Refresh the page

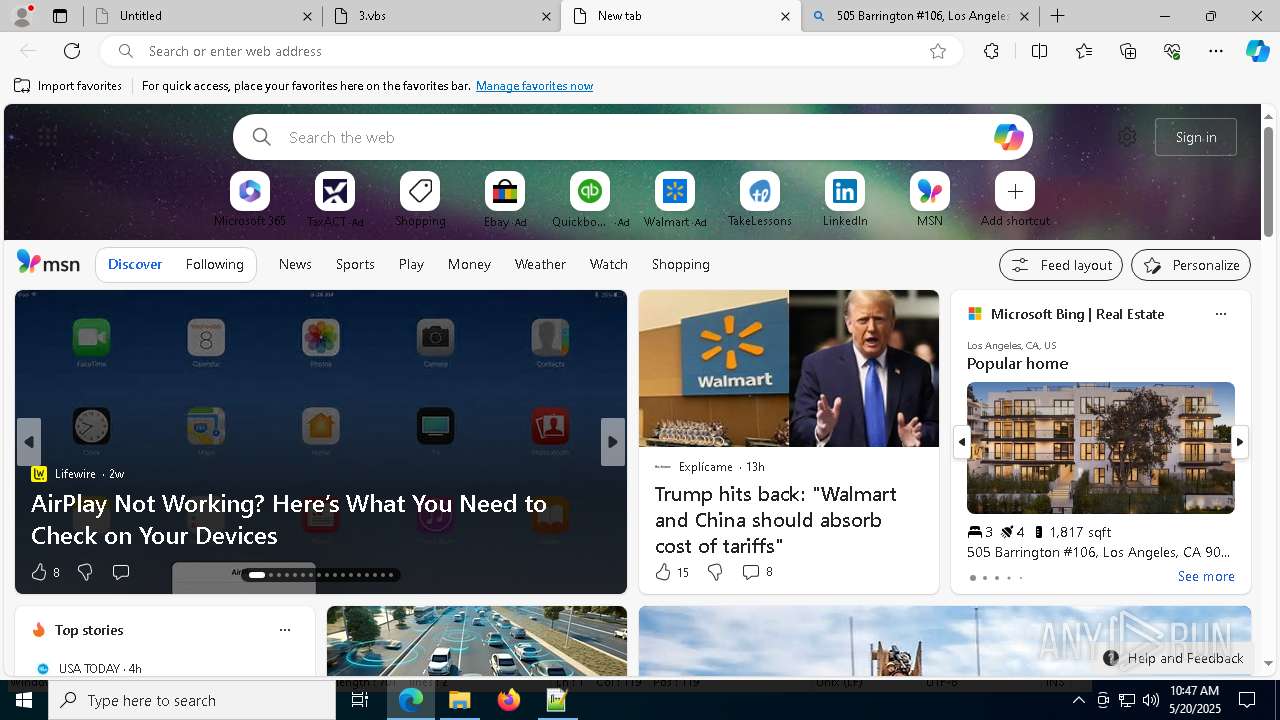[72, 51]
